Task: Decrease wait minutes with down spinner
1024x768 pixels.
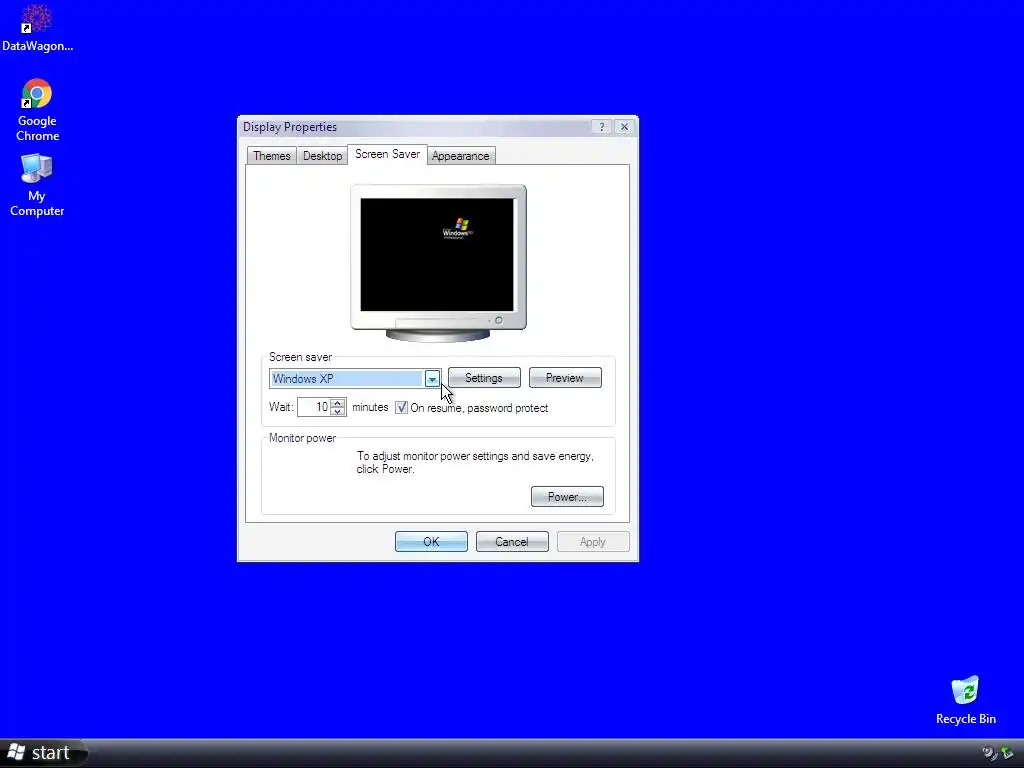Action: (338, 412)
